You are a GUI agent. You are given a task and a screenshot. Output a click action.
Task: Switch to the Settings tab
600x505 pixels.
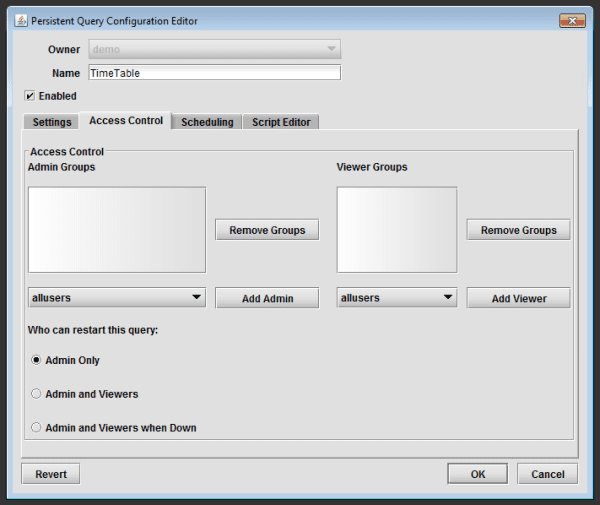point(52,122)
